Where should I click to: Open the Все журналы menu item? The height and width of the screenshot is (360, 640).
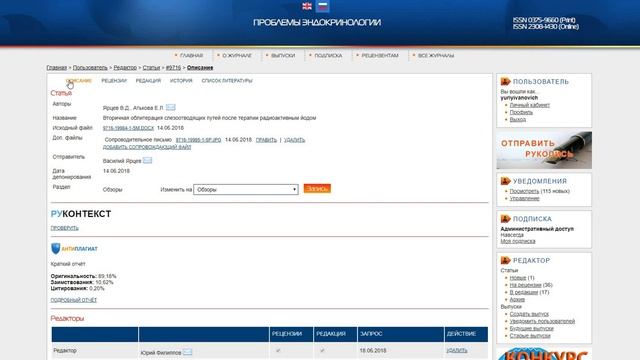pyautogui.click(x=436, y=56)
